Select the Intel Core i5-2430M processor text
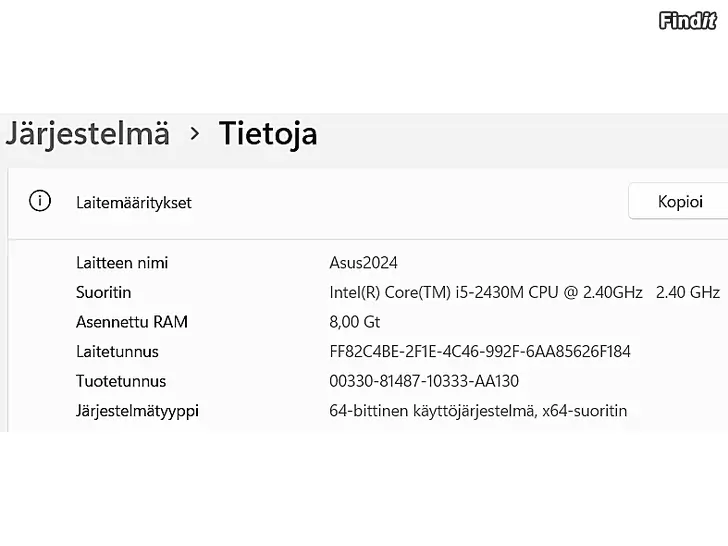Screen dimensions: 728x546 tap(486, 293)
